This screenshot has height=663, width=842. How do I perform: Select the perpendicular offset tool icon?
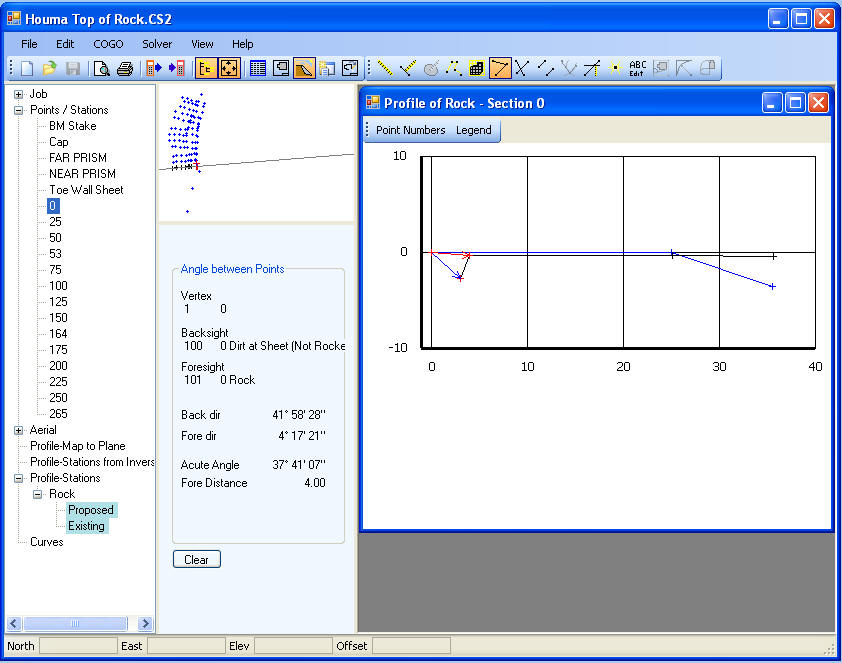tap(408, 68)
